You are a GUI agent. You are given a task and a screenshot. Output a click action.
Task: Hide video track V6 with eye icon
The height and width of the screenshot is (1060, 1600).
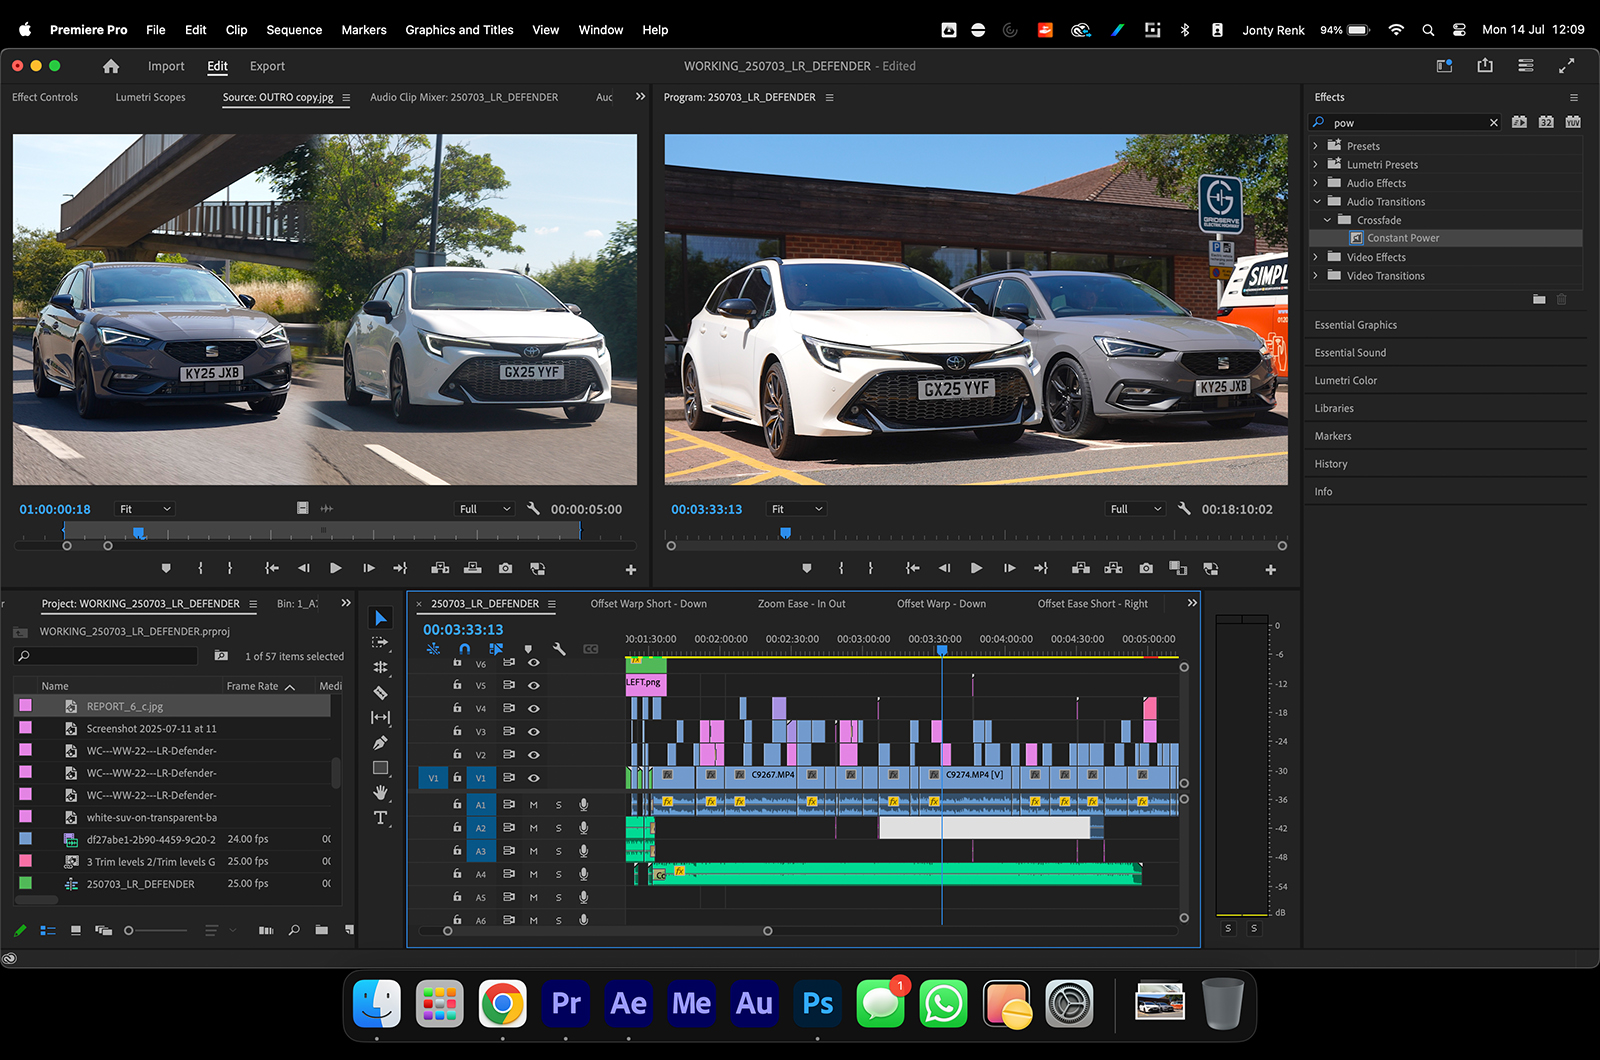coord(534,662)
